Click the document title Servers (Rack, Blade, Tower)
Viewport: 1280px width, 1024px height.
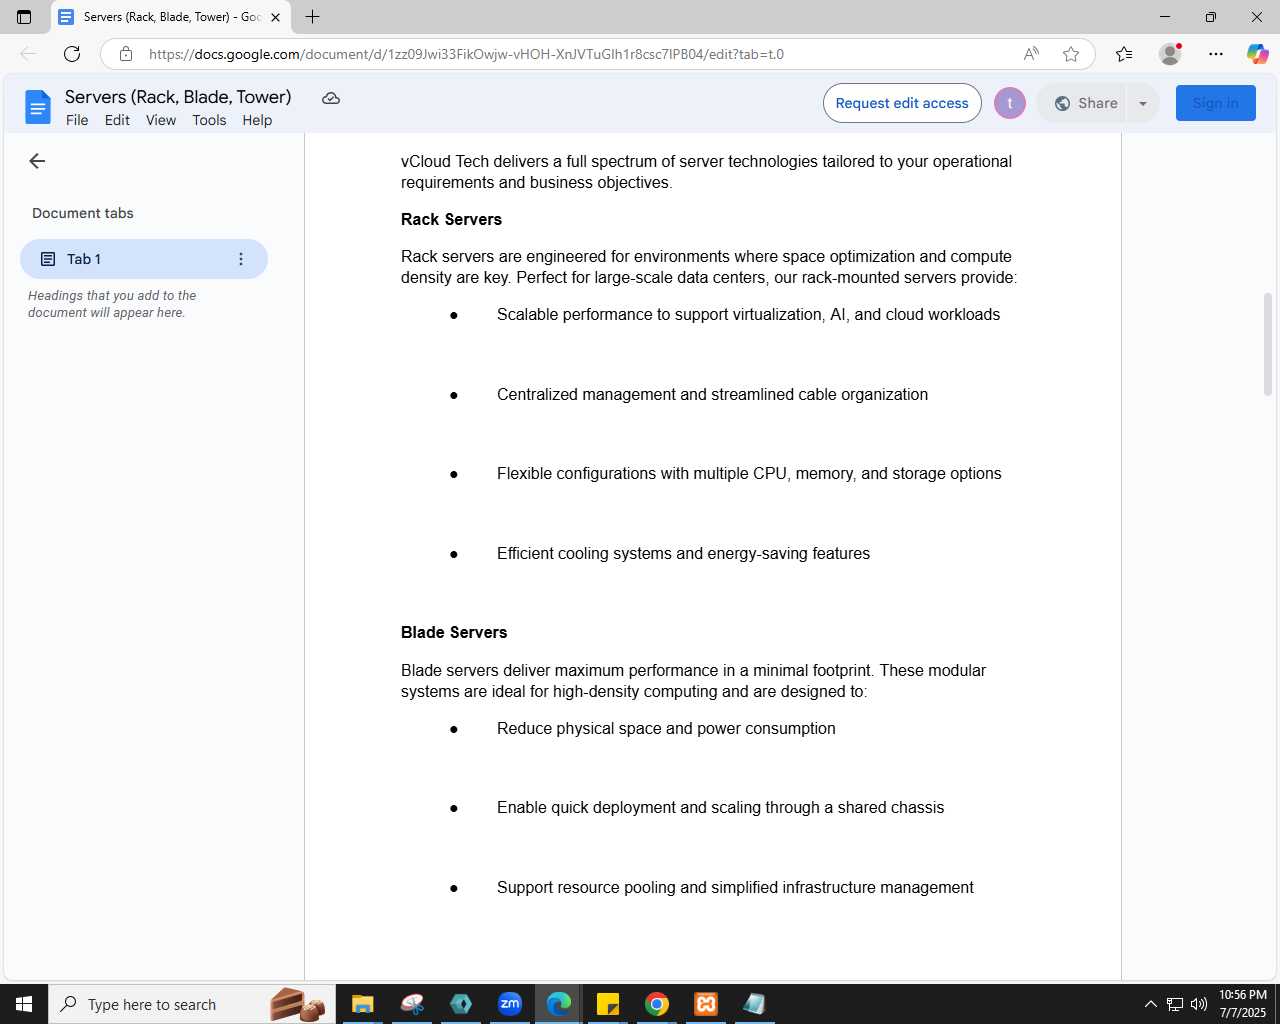coord(178,97)
